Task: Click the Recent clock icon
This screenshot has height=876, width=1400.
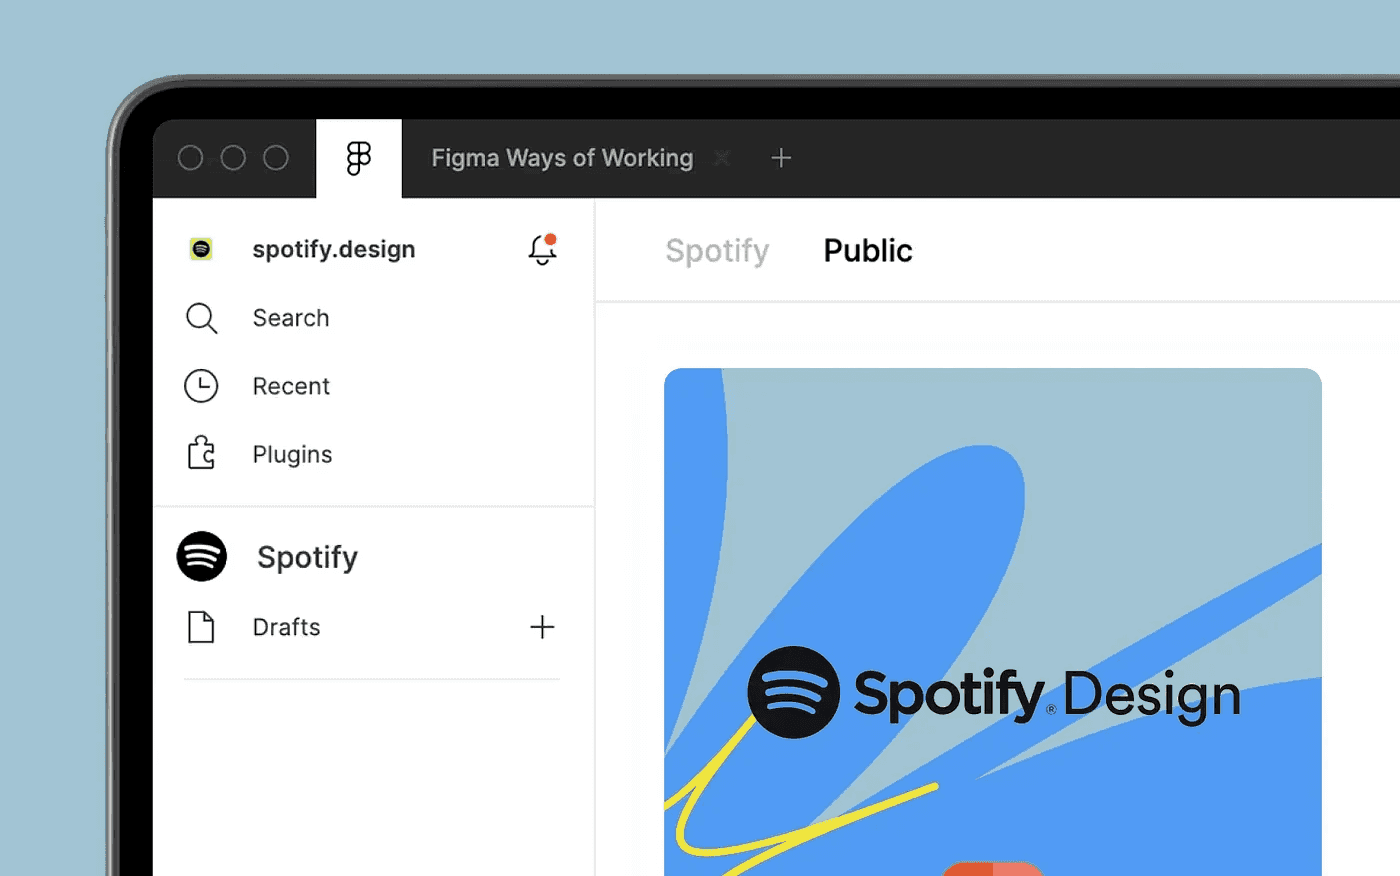Action: 201,386
